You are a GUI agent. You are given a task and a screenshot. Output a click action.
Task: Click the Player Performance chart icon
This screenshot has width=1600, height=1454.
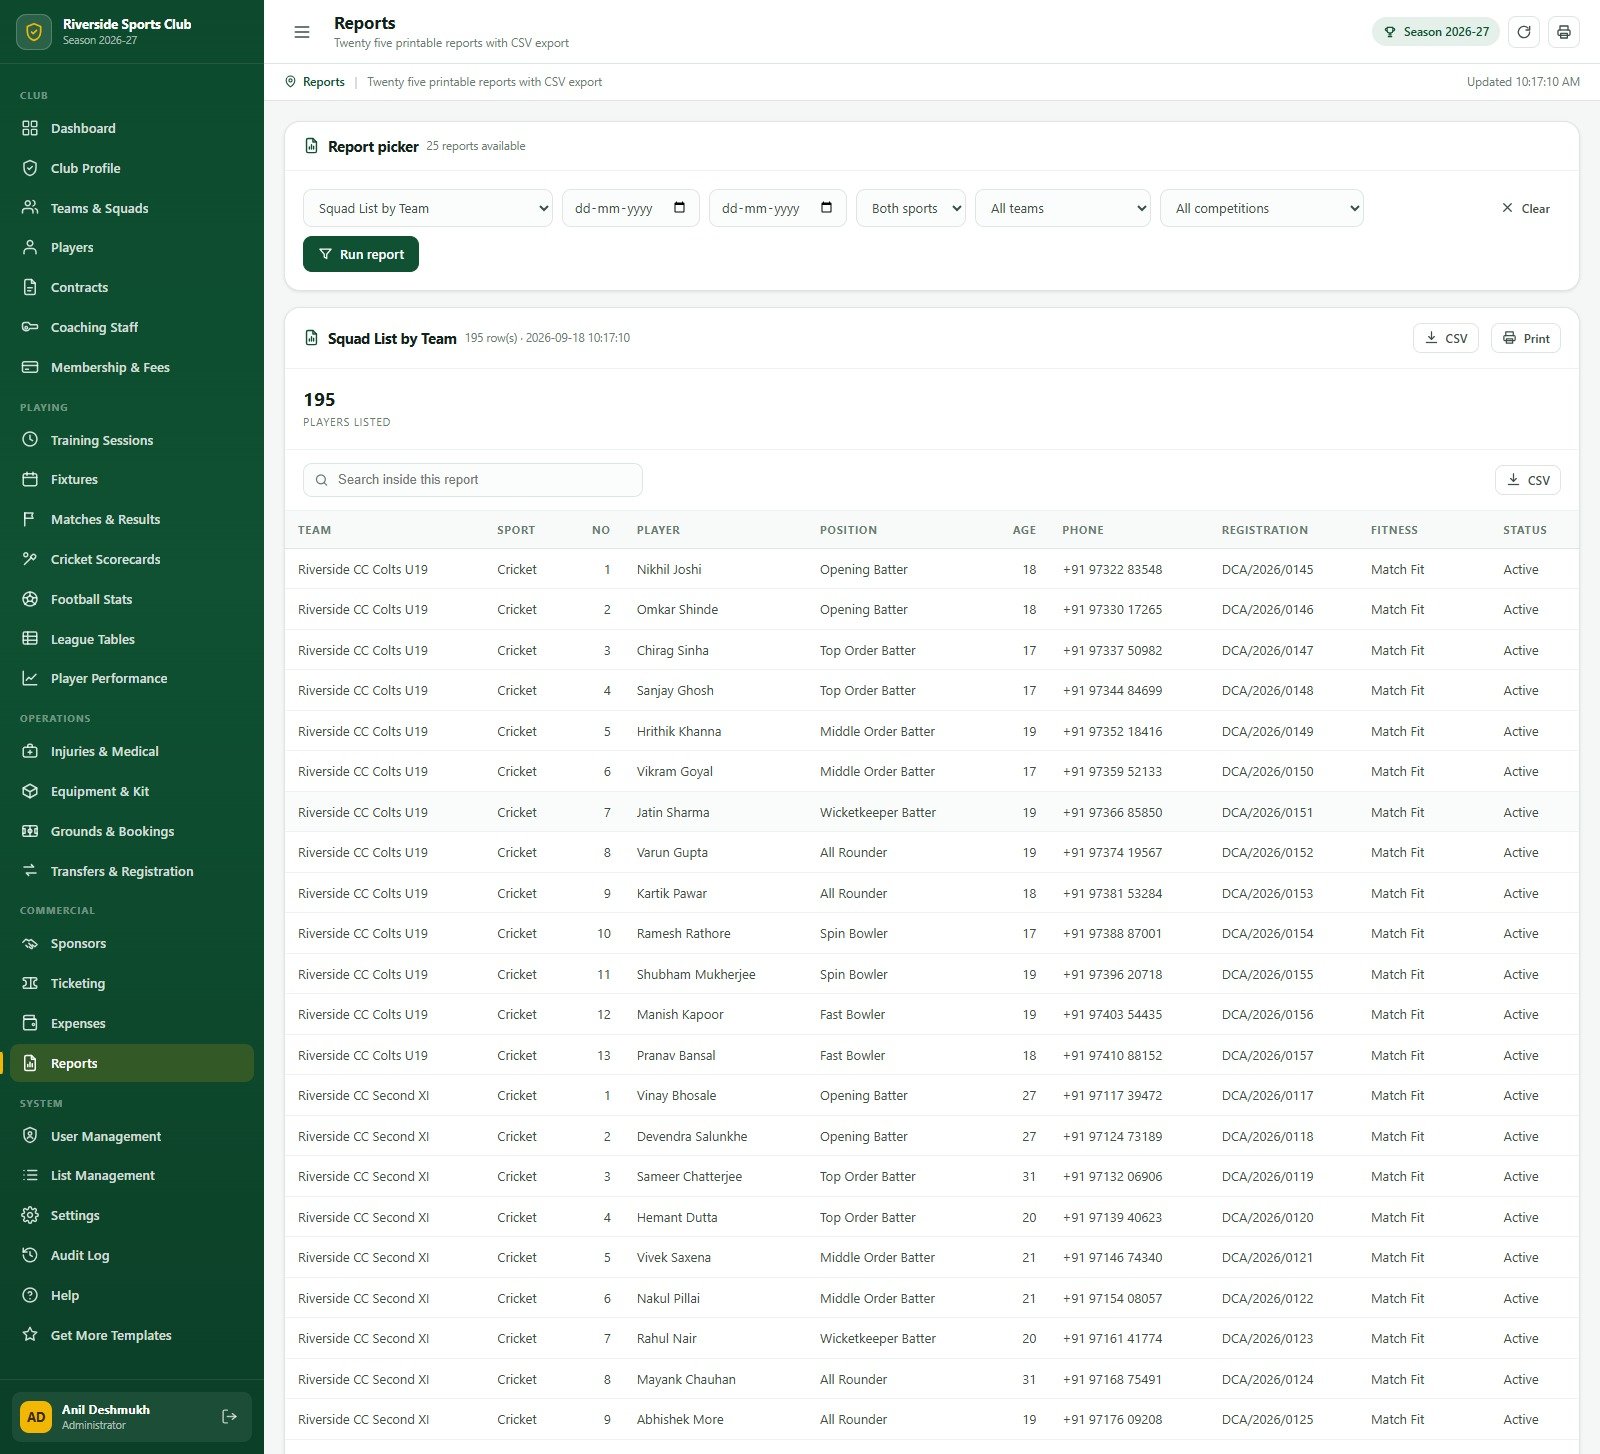pyautogui.click(x=30, y=678)
